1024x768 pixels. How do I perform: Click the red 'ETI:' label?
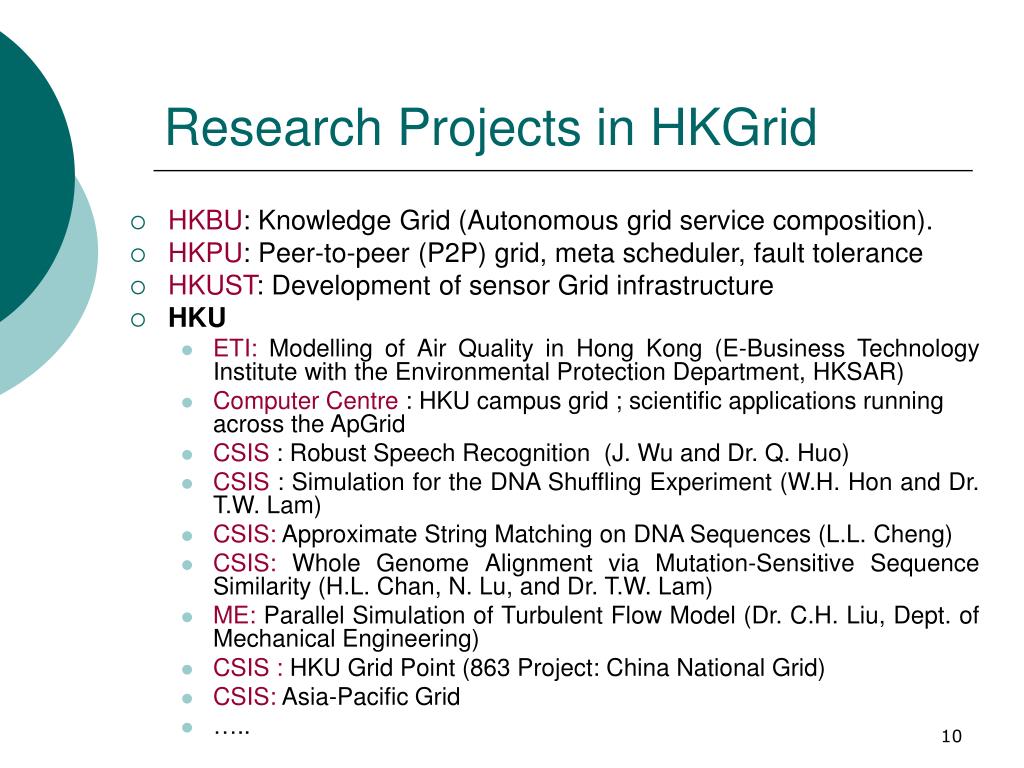coord(235,349)
